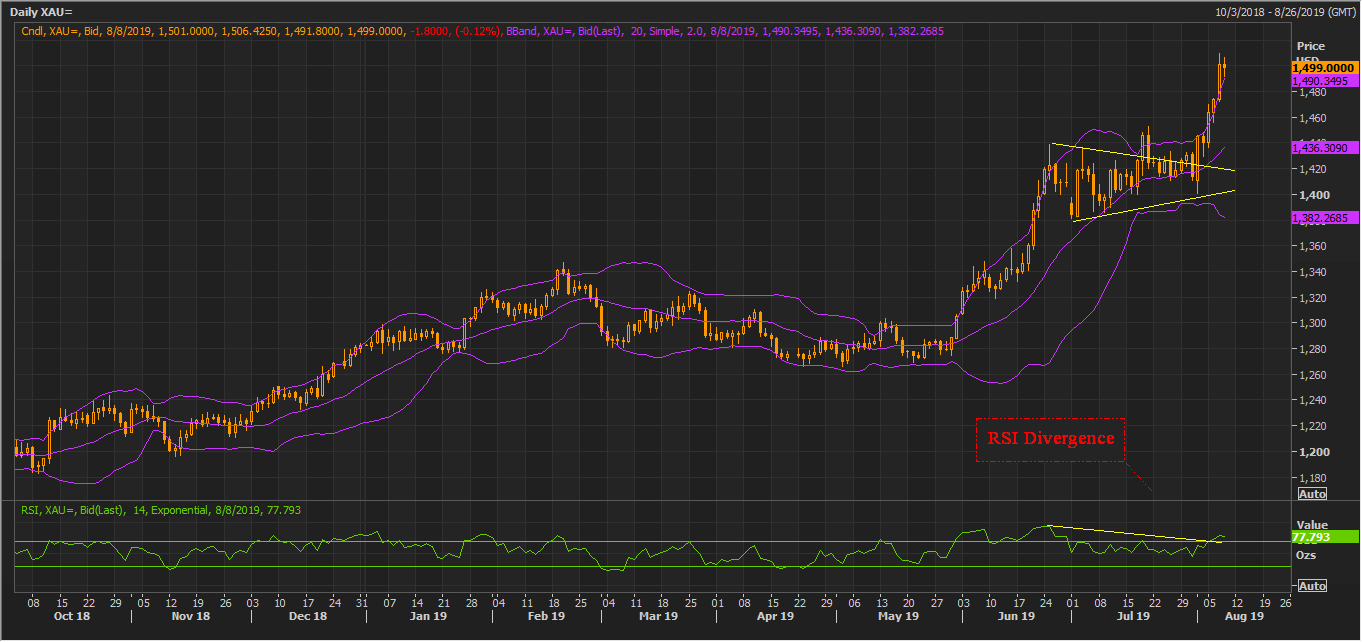This screenshot has height=642, width=1362.
Task: Select the Cndl candlestick legend line
Action: pos(261,32)
